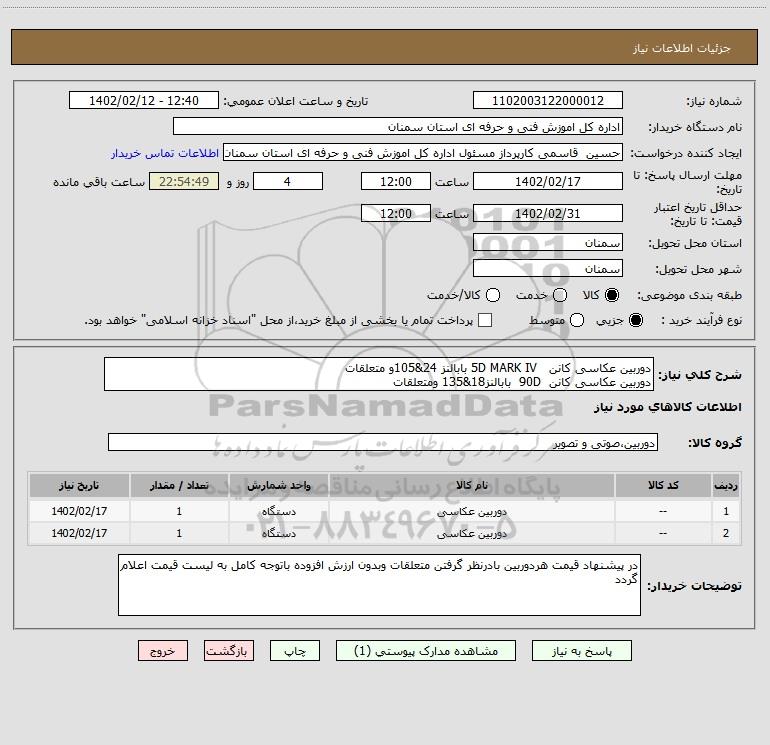This screenshot has height=745, width=770.
Task: Click the دستگاه unit in row 1
Action: (278, 511)
